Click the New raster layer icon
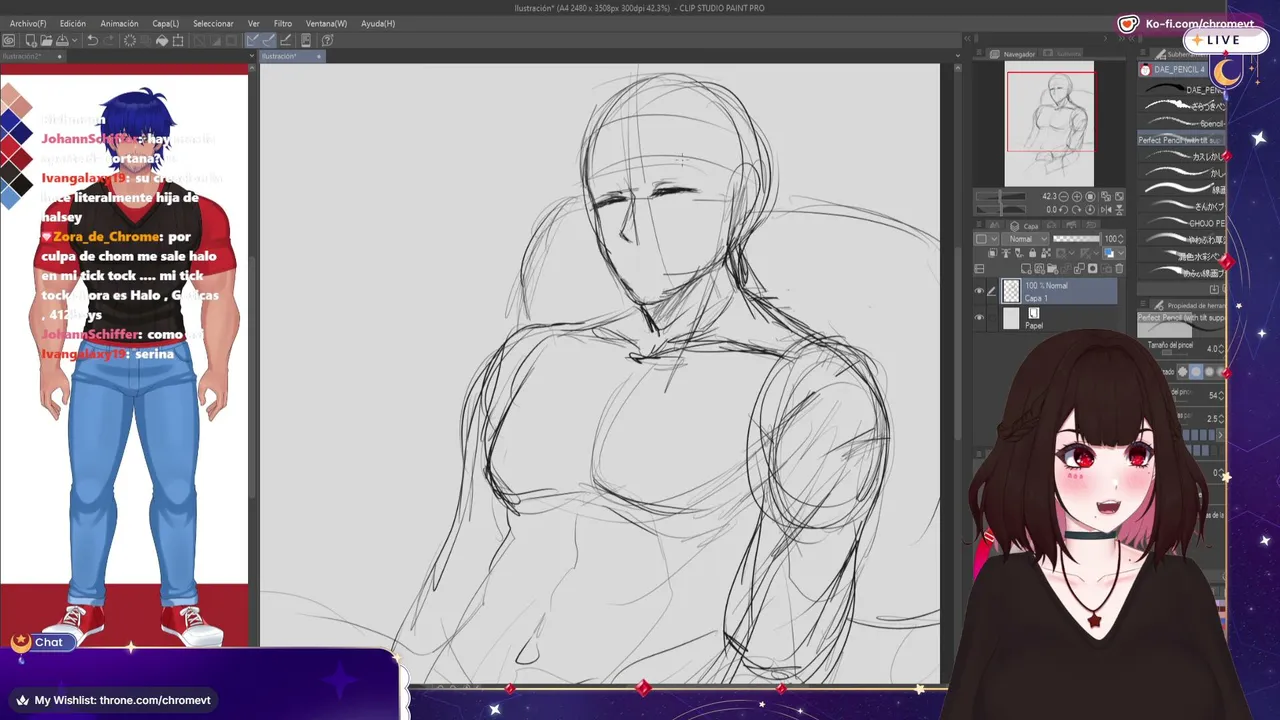This screenshot has height=720, width=1280. click(x=1026, y=268)
